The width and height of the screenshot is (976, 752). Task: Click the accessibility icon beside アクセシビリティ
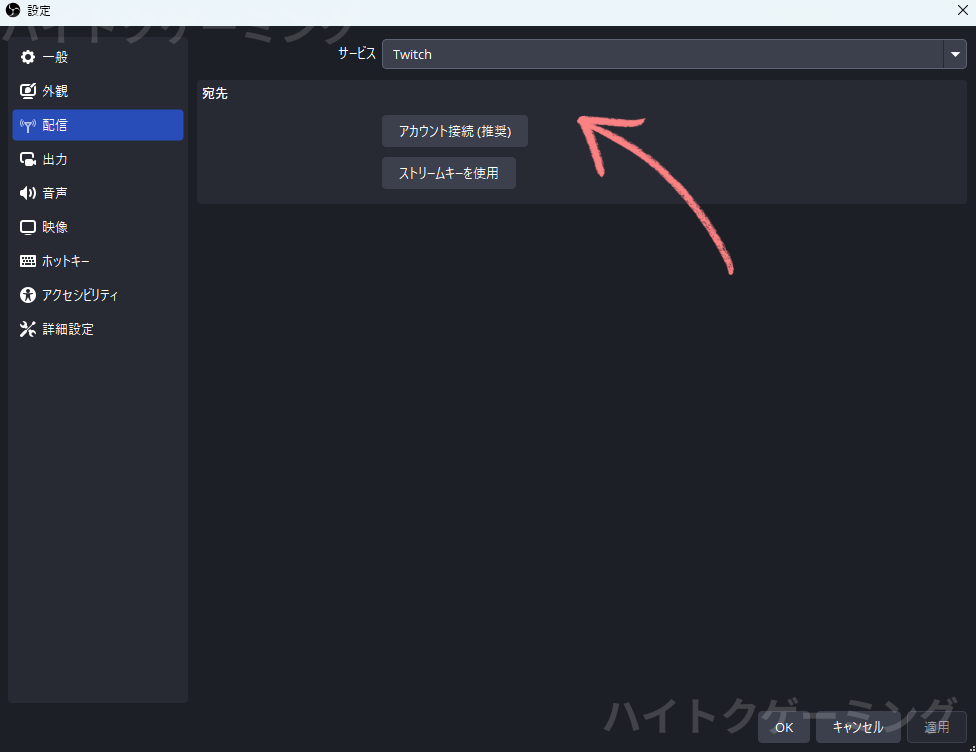tap(27, 294)
